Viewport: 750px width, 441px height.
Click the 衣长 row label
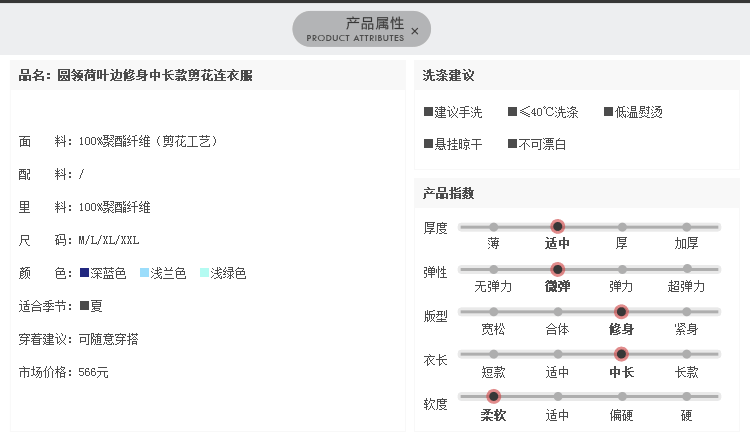pyautogui.click(x=435, y=360)
